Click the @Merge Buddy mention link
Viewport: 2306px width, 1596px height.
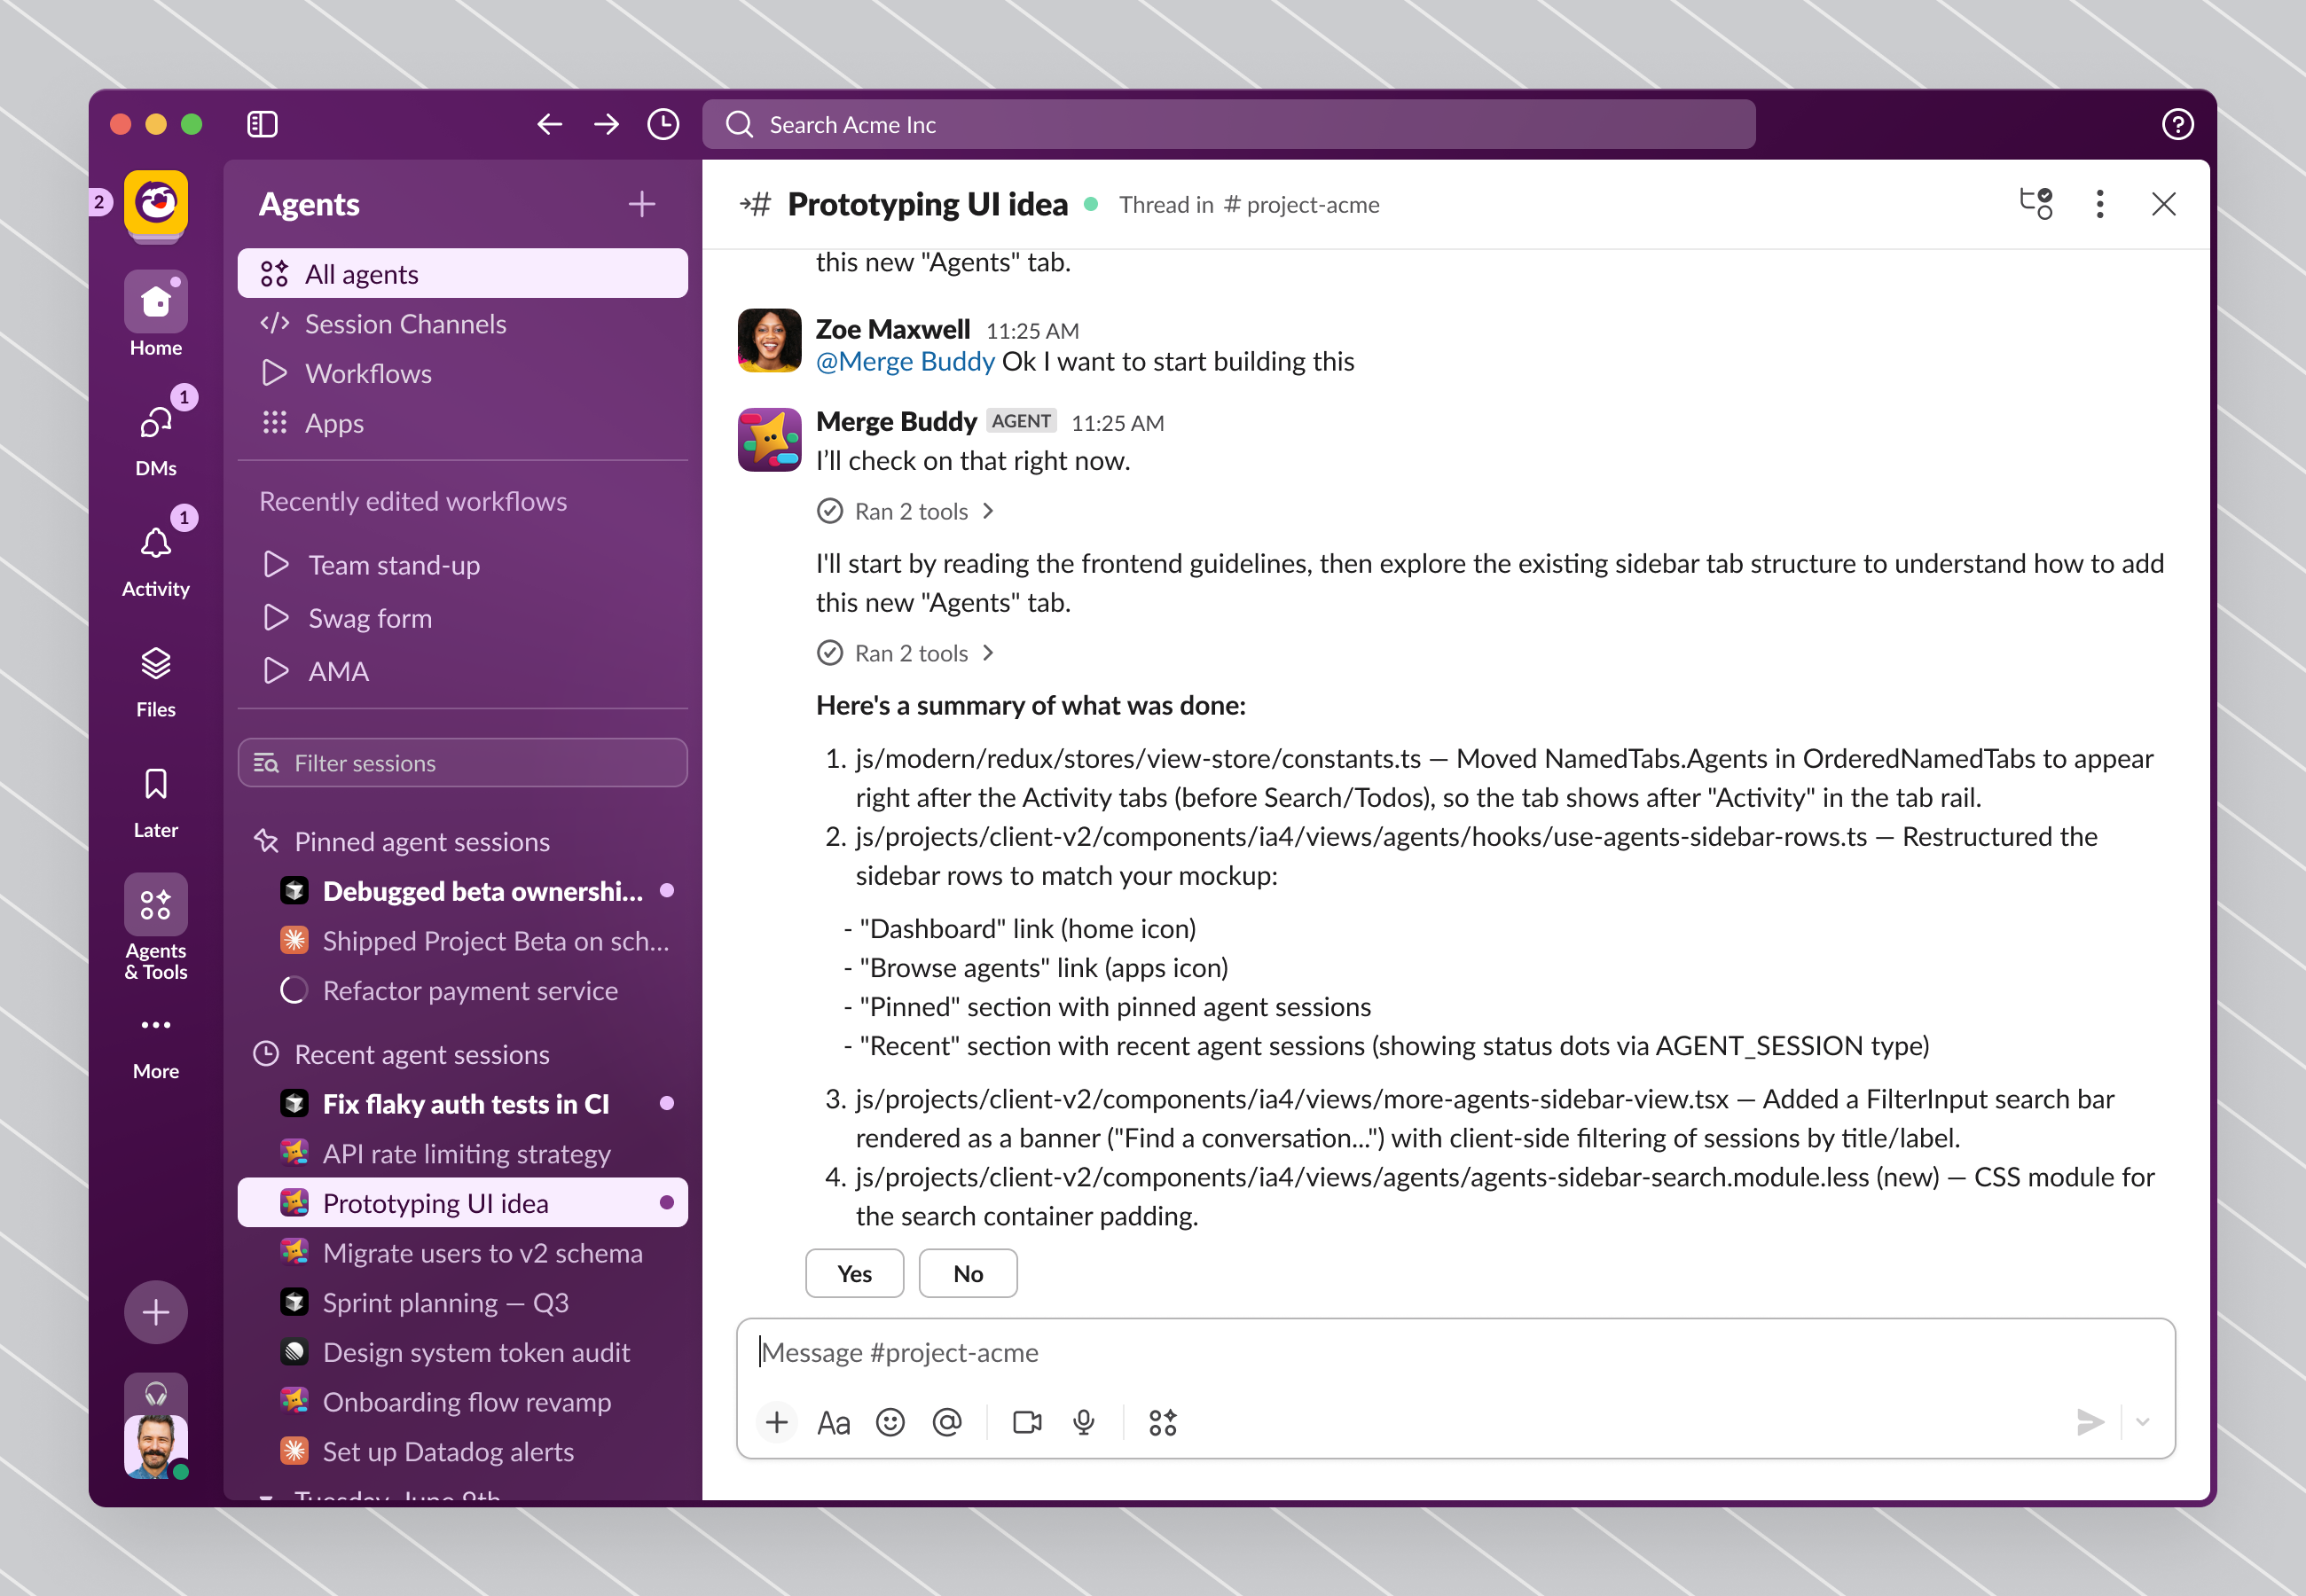click(905, 361)
